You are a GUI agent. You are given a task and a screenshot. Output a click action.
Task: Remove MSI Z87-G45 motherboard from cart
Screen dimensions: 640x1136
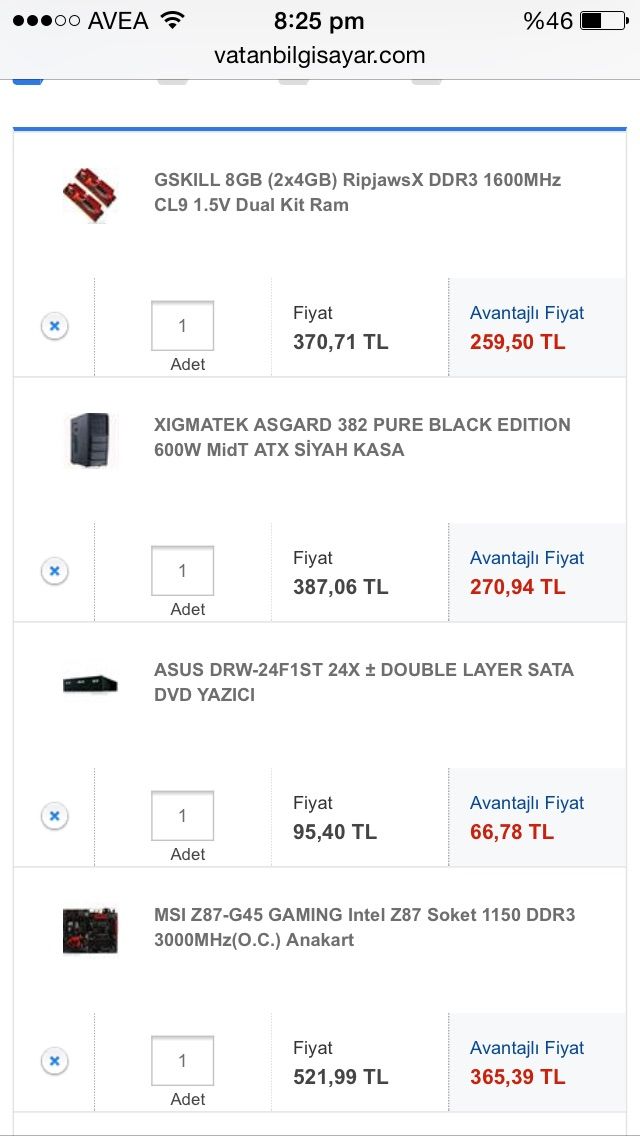(55, 1061)
